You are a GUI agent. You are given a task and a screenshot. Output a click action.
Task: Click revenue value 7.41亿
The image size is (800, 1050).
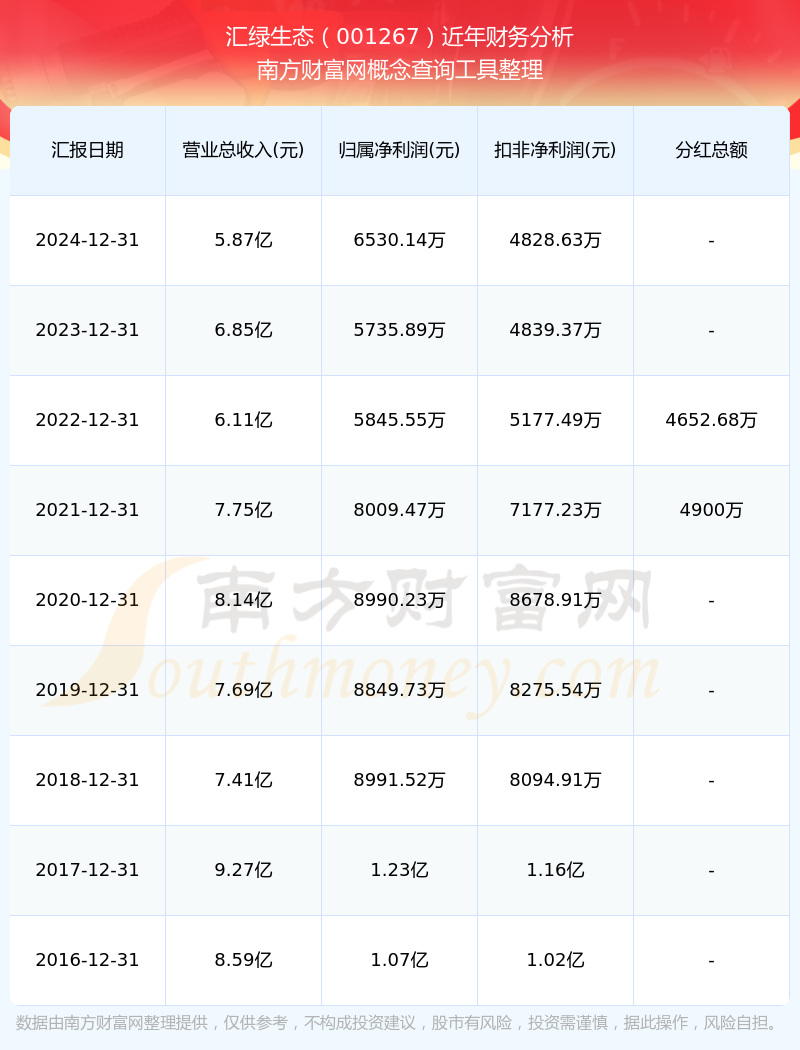[x=244, y=780]
